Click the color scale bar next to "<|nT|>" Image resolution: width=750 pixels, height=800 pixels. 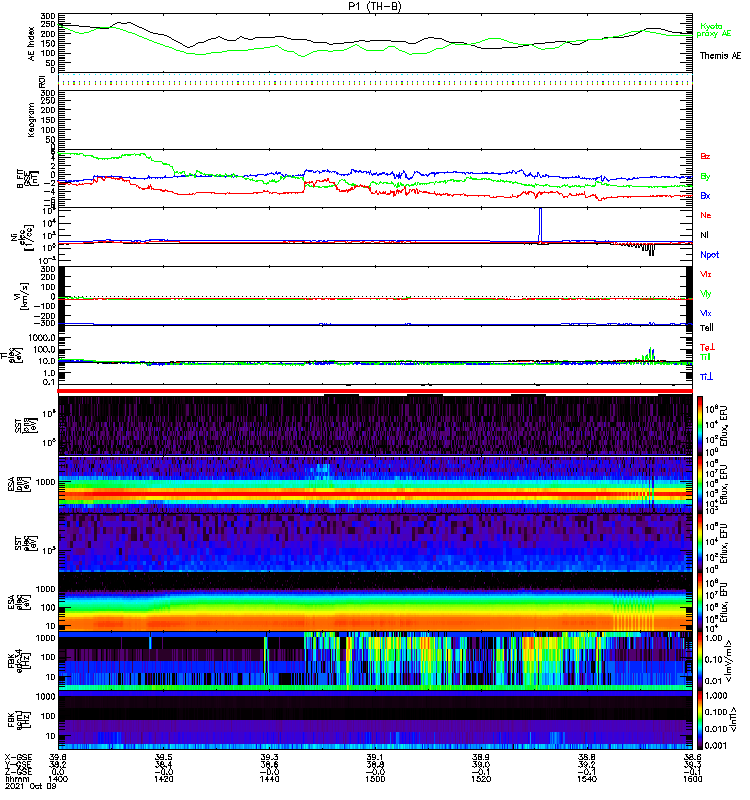click(x=700, y=720)
